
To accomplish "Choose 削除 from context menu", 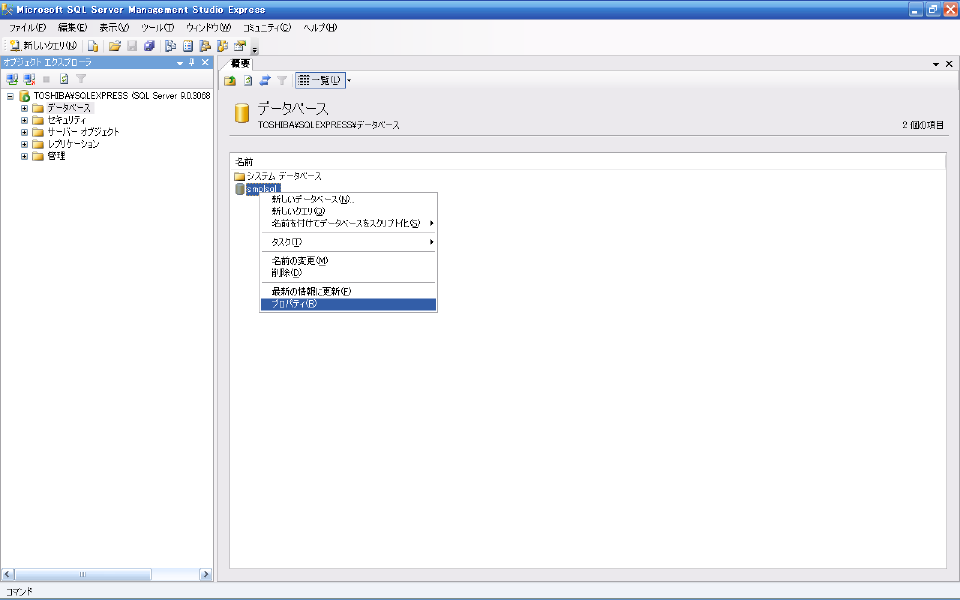I will pos(348,272).
